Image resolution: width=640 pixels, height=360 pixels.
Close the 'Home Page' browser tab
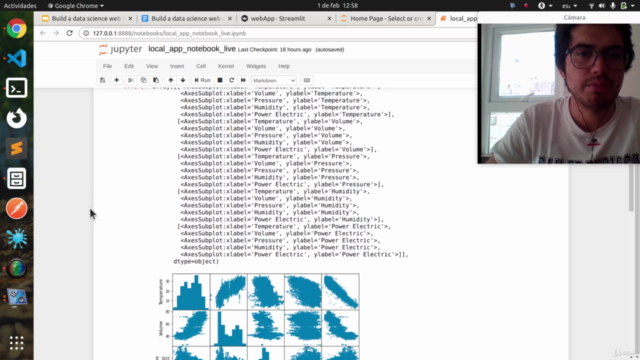coord(429,18)
